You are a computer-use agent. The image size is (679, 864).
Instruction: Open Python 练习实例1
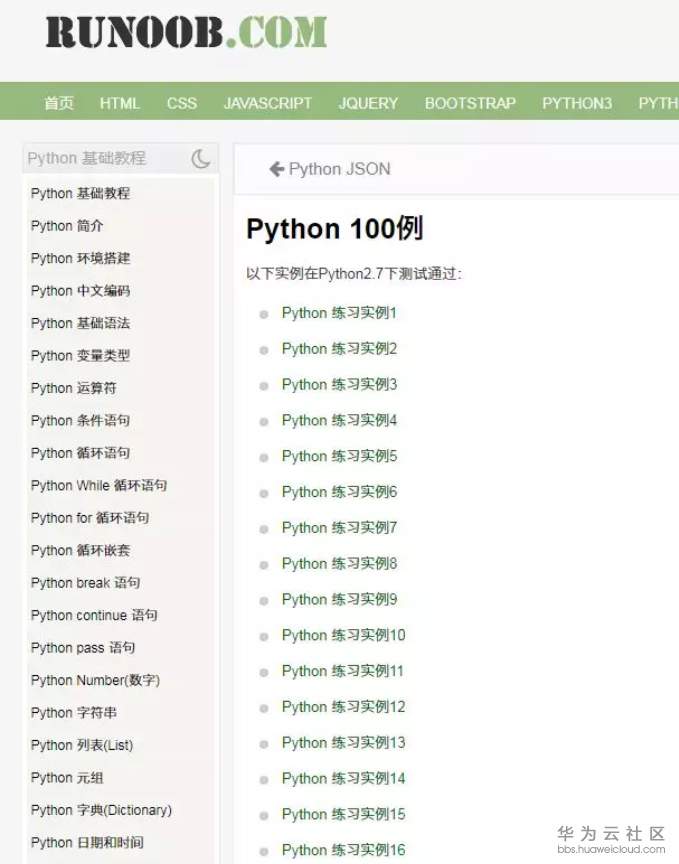point(339,313)
